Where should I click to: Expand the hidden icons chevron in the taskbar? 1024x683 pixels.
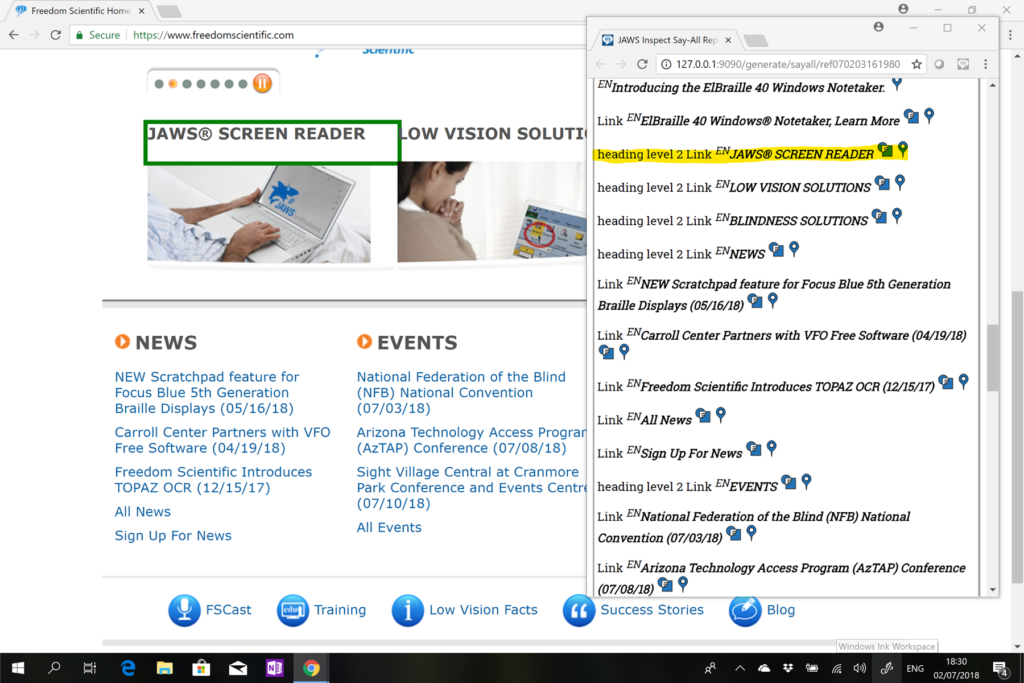[x=739, y=668]
